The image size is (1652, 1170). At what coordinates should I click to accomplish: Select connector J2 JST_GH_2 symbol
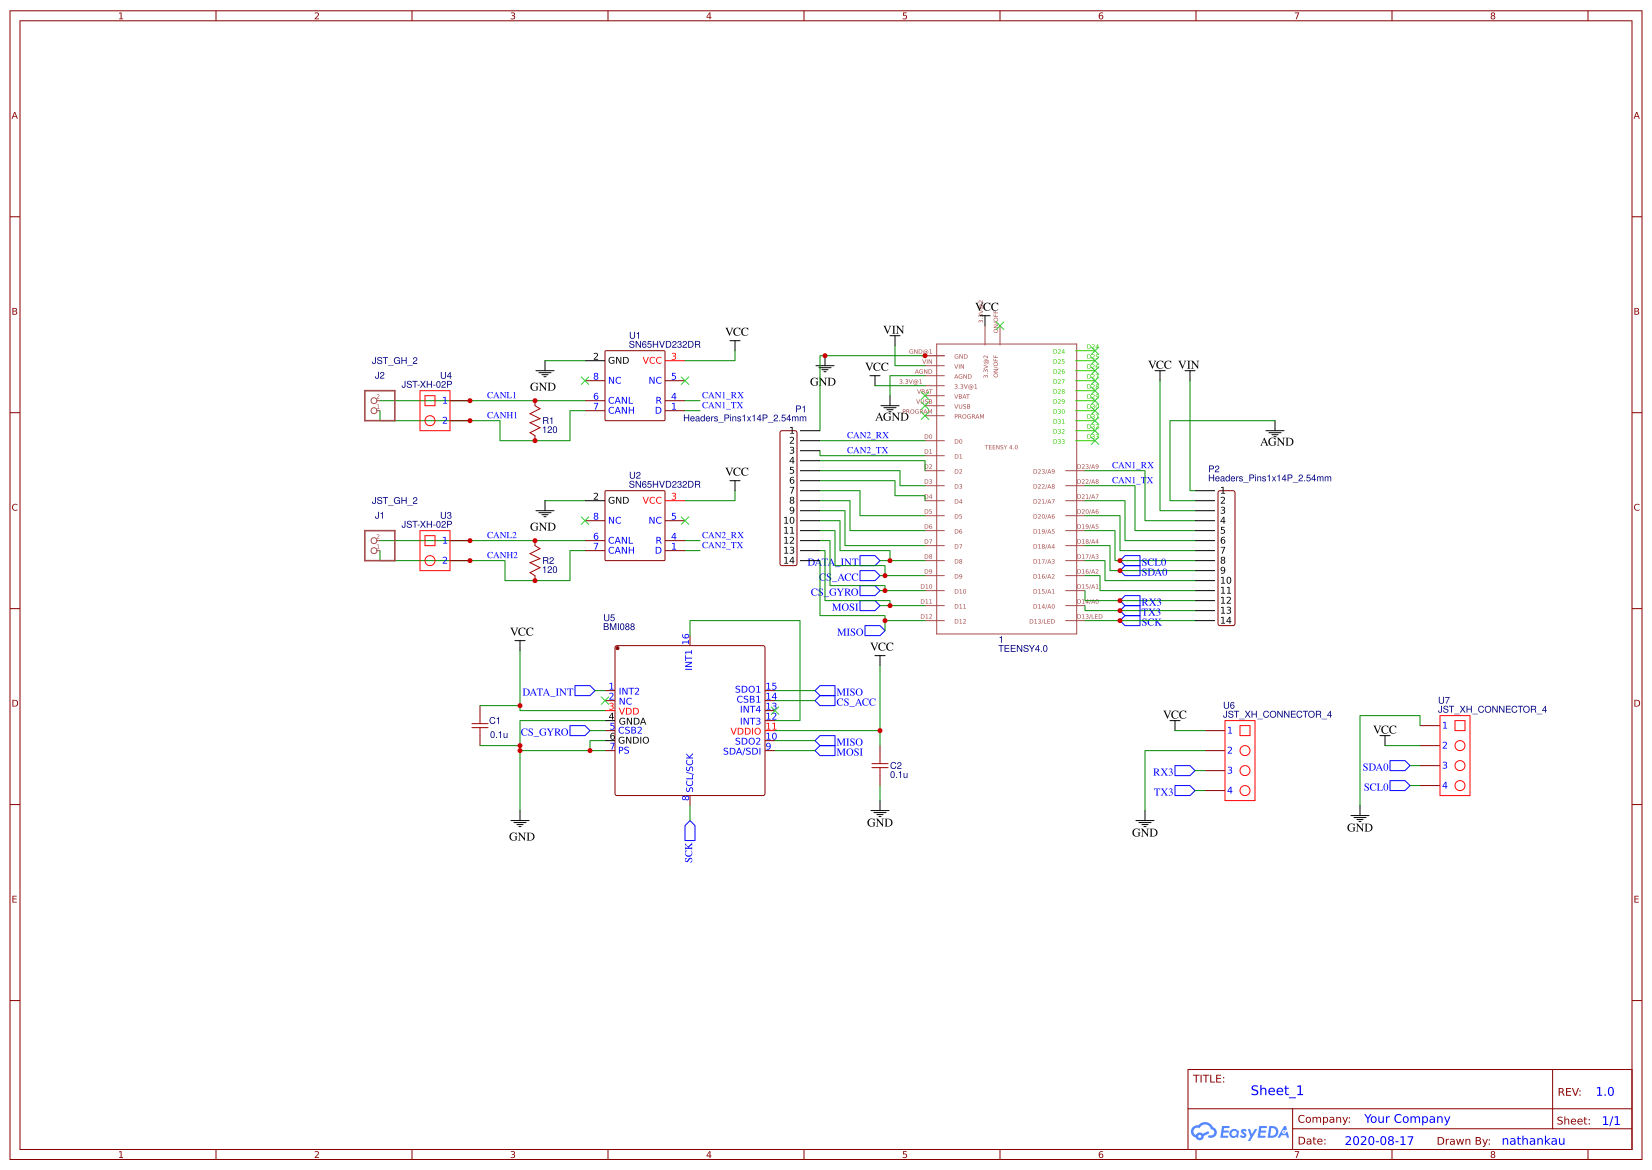click(379, 407)
